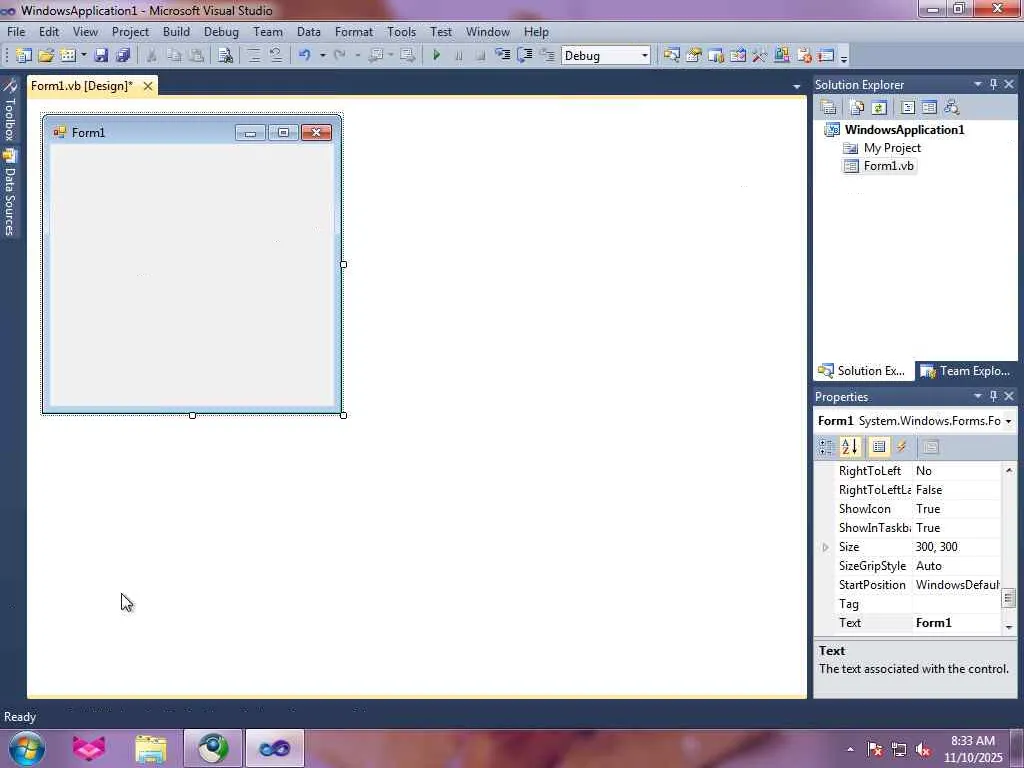Select Form1.vb in Solution Explorer
This screenshot has width=1024, height=768.
[x=889, y=166]
